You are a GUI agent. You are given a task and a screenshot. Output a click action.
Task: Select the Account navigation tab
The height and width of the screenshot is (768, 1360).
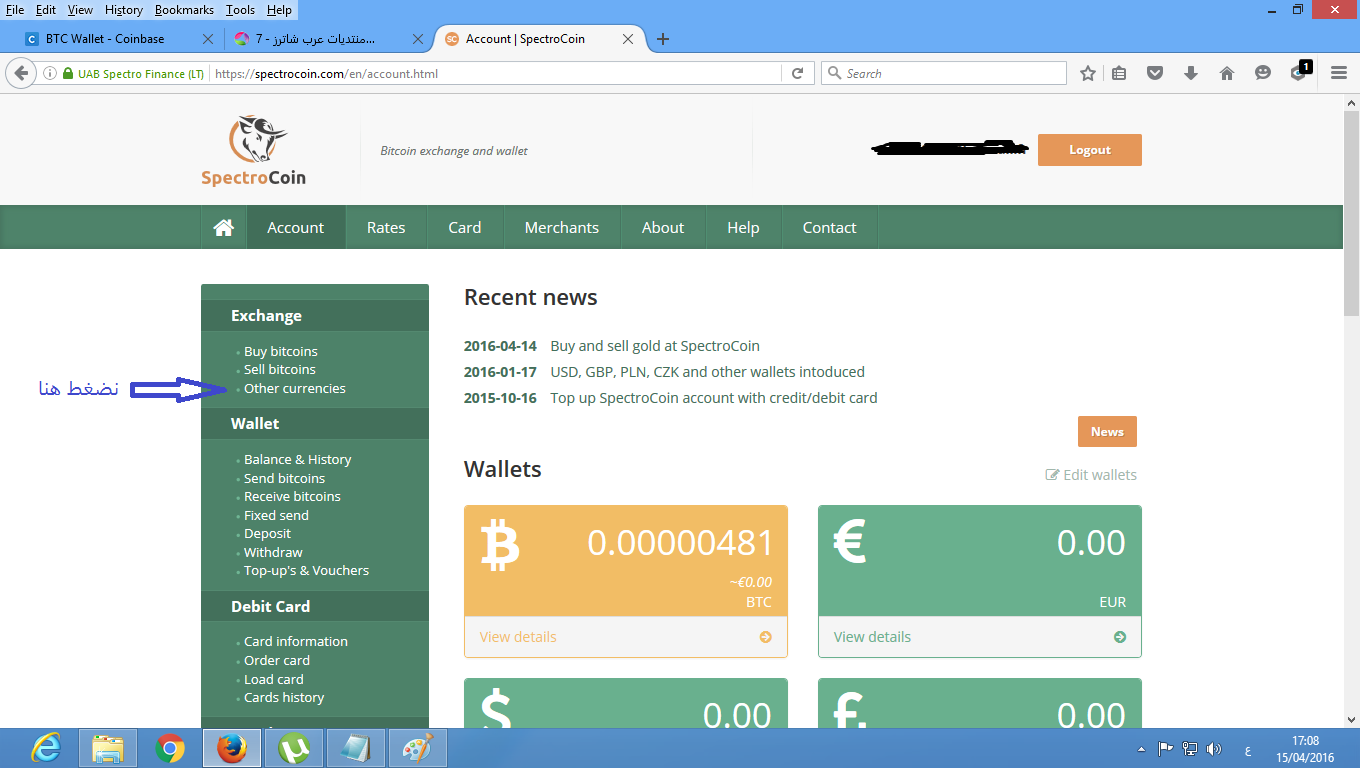tap(296, 228)
